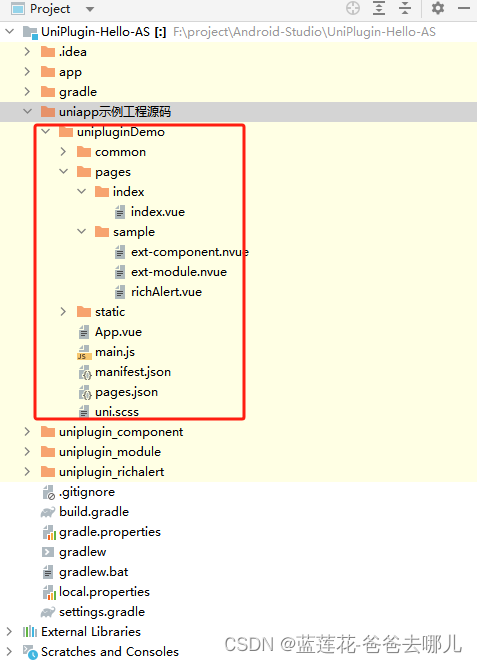Select the gradle.properties file icon

click(x=49, y=532)
